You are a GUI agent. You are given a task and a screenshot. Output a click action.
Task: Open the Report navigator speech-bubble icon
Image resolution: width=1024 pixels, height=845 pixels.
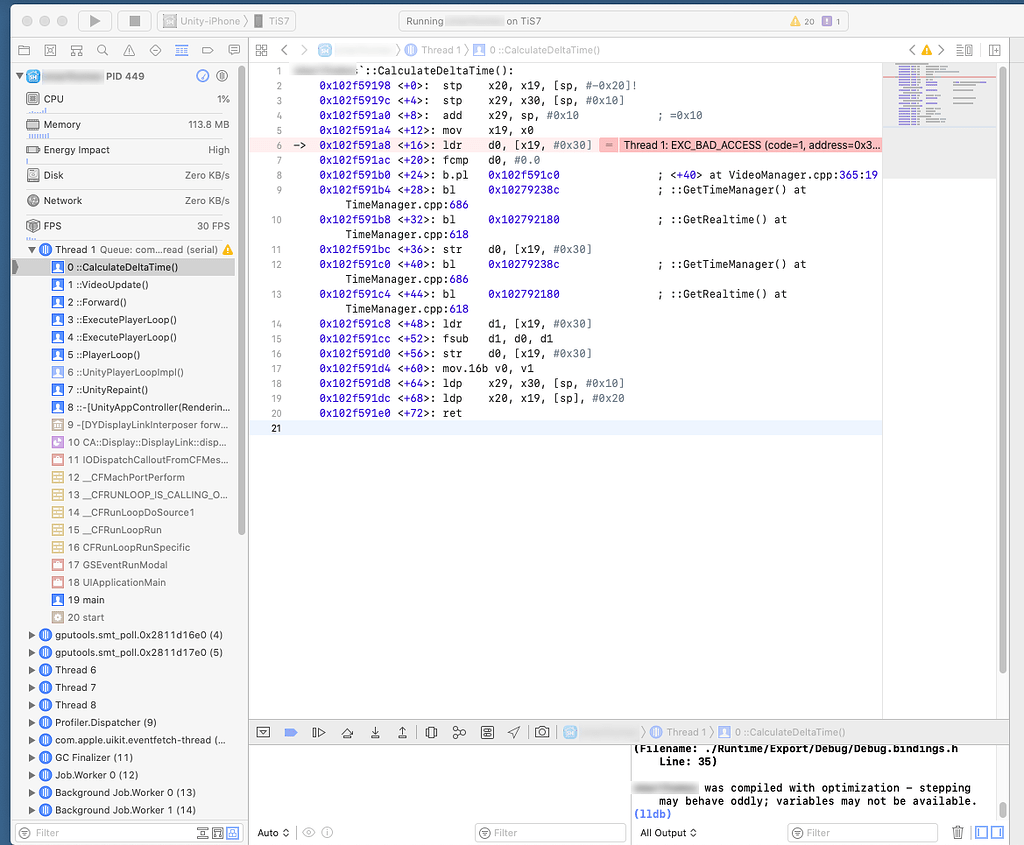click(234, 50)
